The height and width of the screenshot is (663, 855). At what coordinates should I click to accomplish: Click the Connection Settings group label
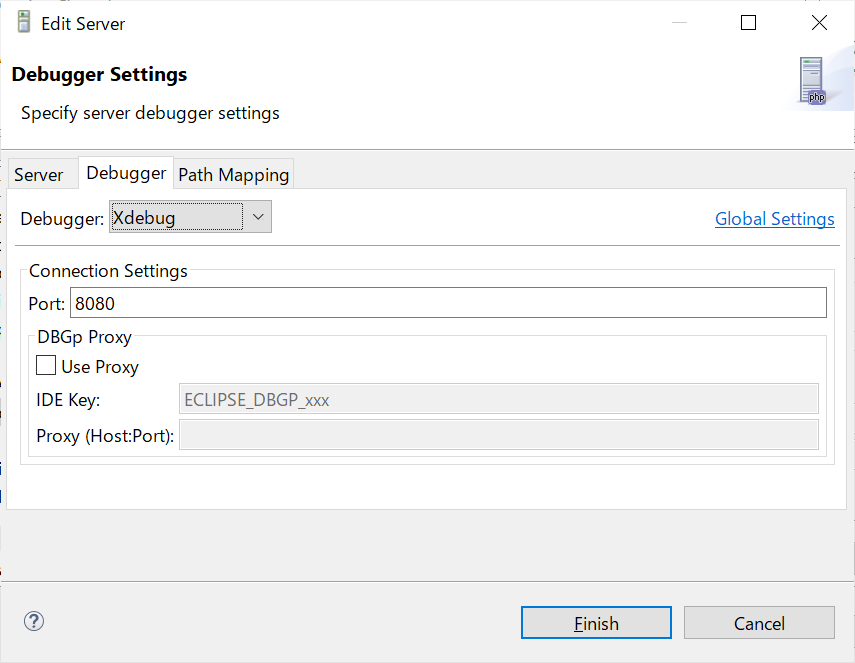(x=108, y=271)
